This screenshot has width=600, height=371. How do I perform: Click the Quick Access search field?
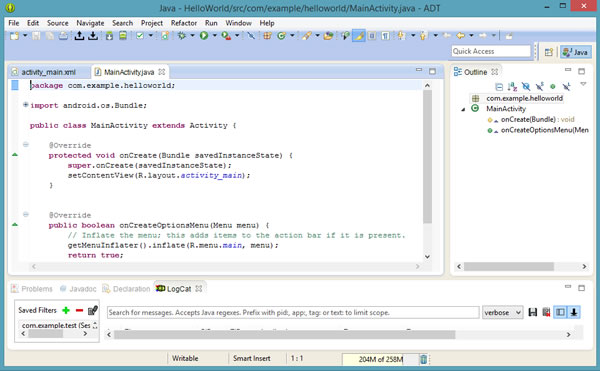(x=491, y=51)
